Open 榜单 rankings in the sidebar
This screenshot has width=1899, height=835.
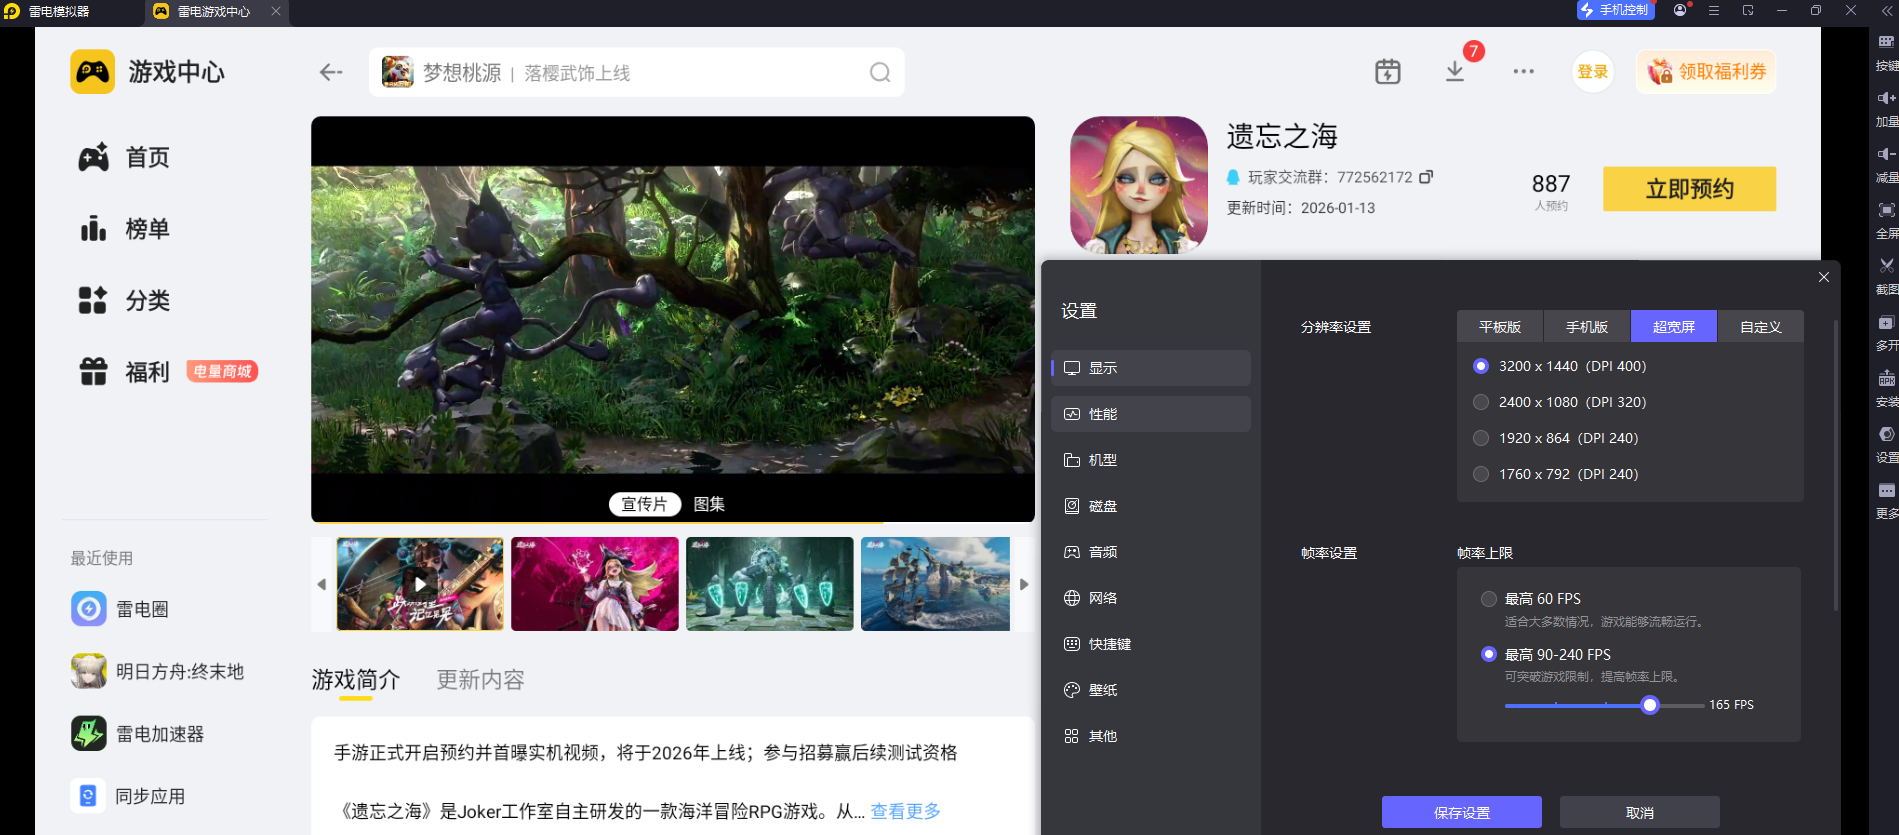click(x=125, y=229)
